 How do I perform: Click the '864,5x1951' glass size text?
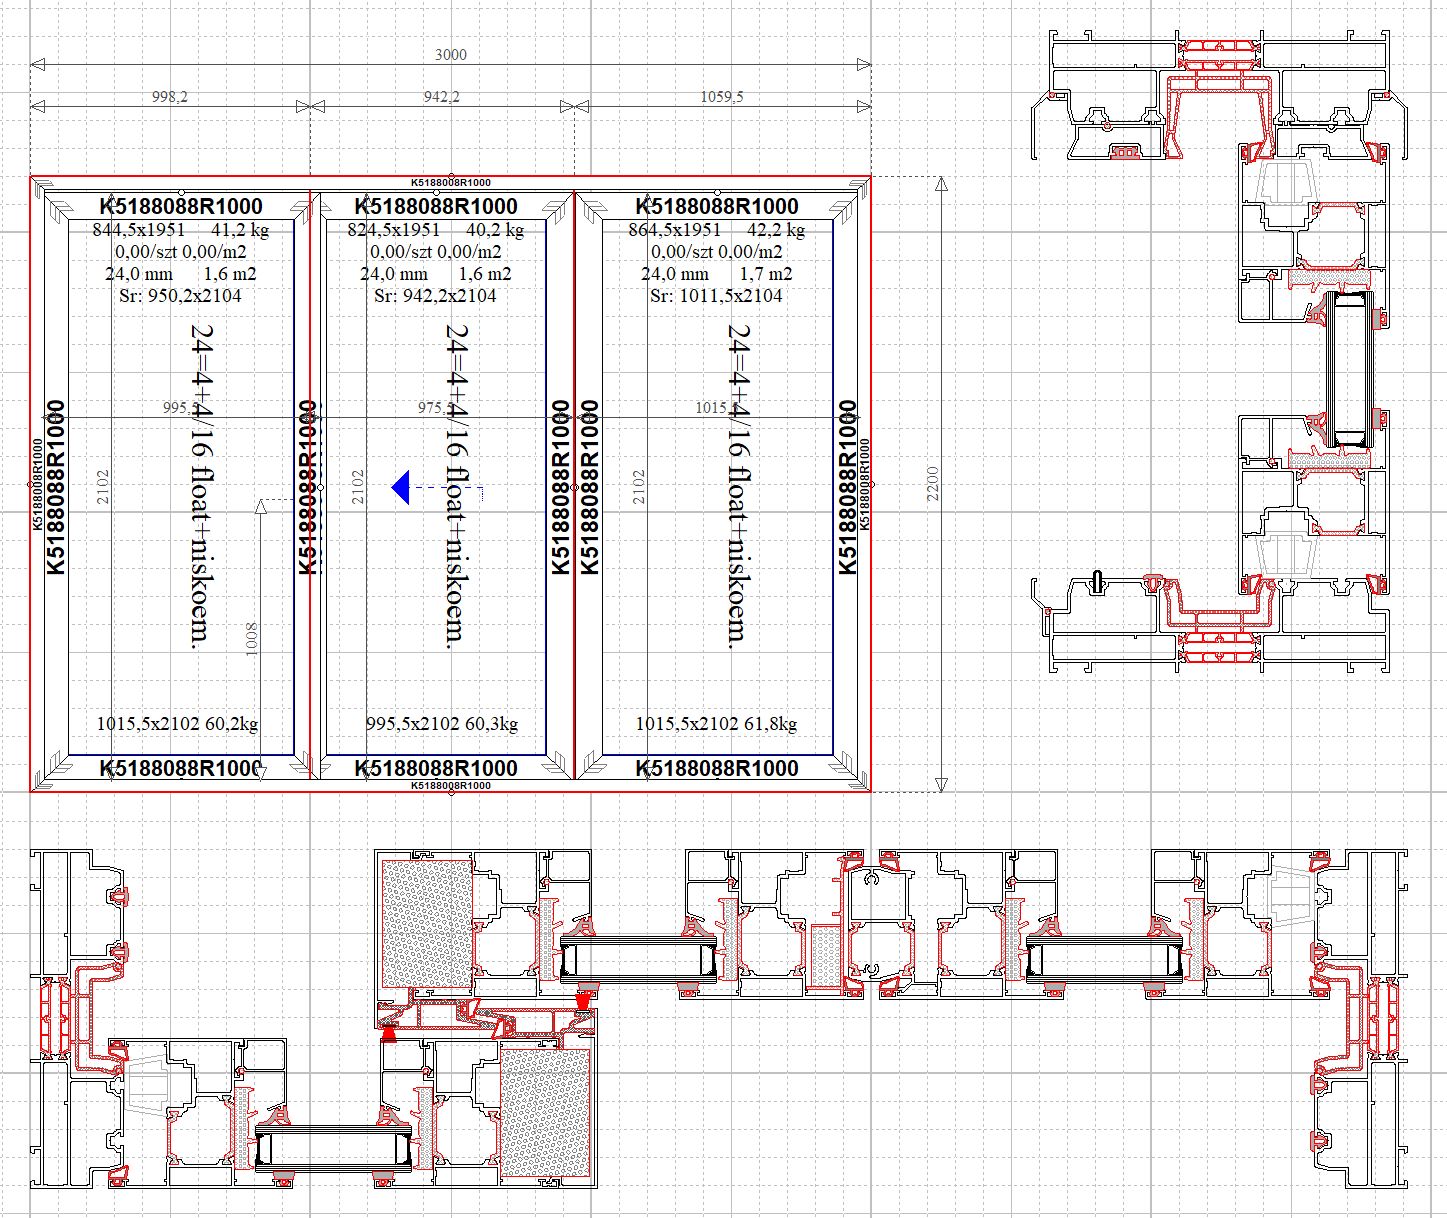(x=674, y=230)
